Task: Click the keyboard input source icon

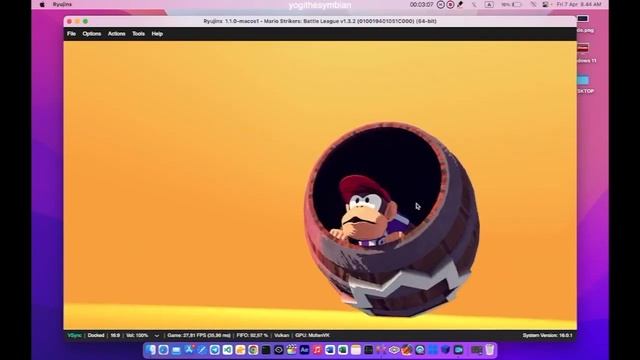Action: 489,4
